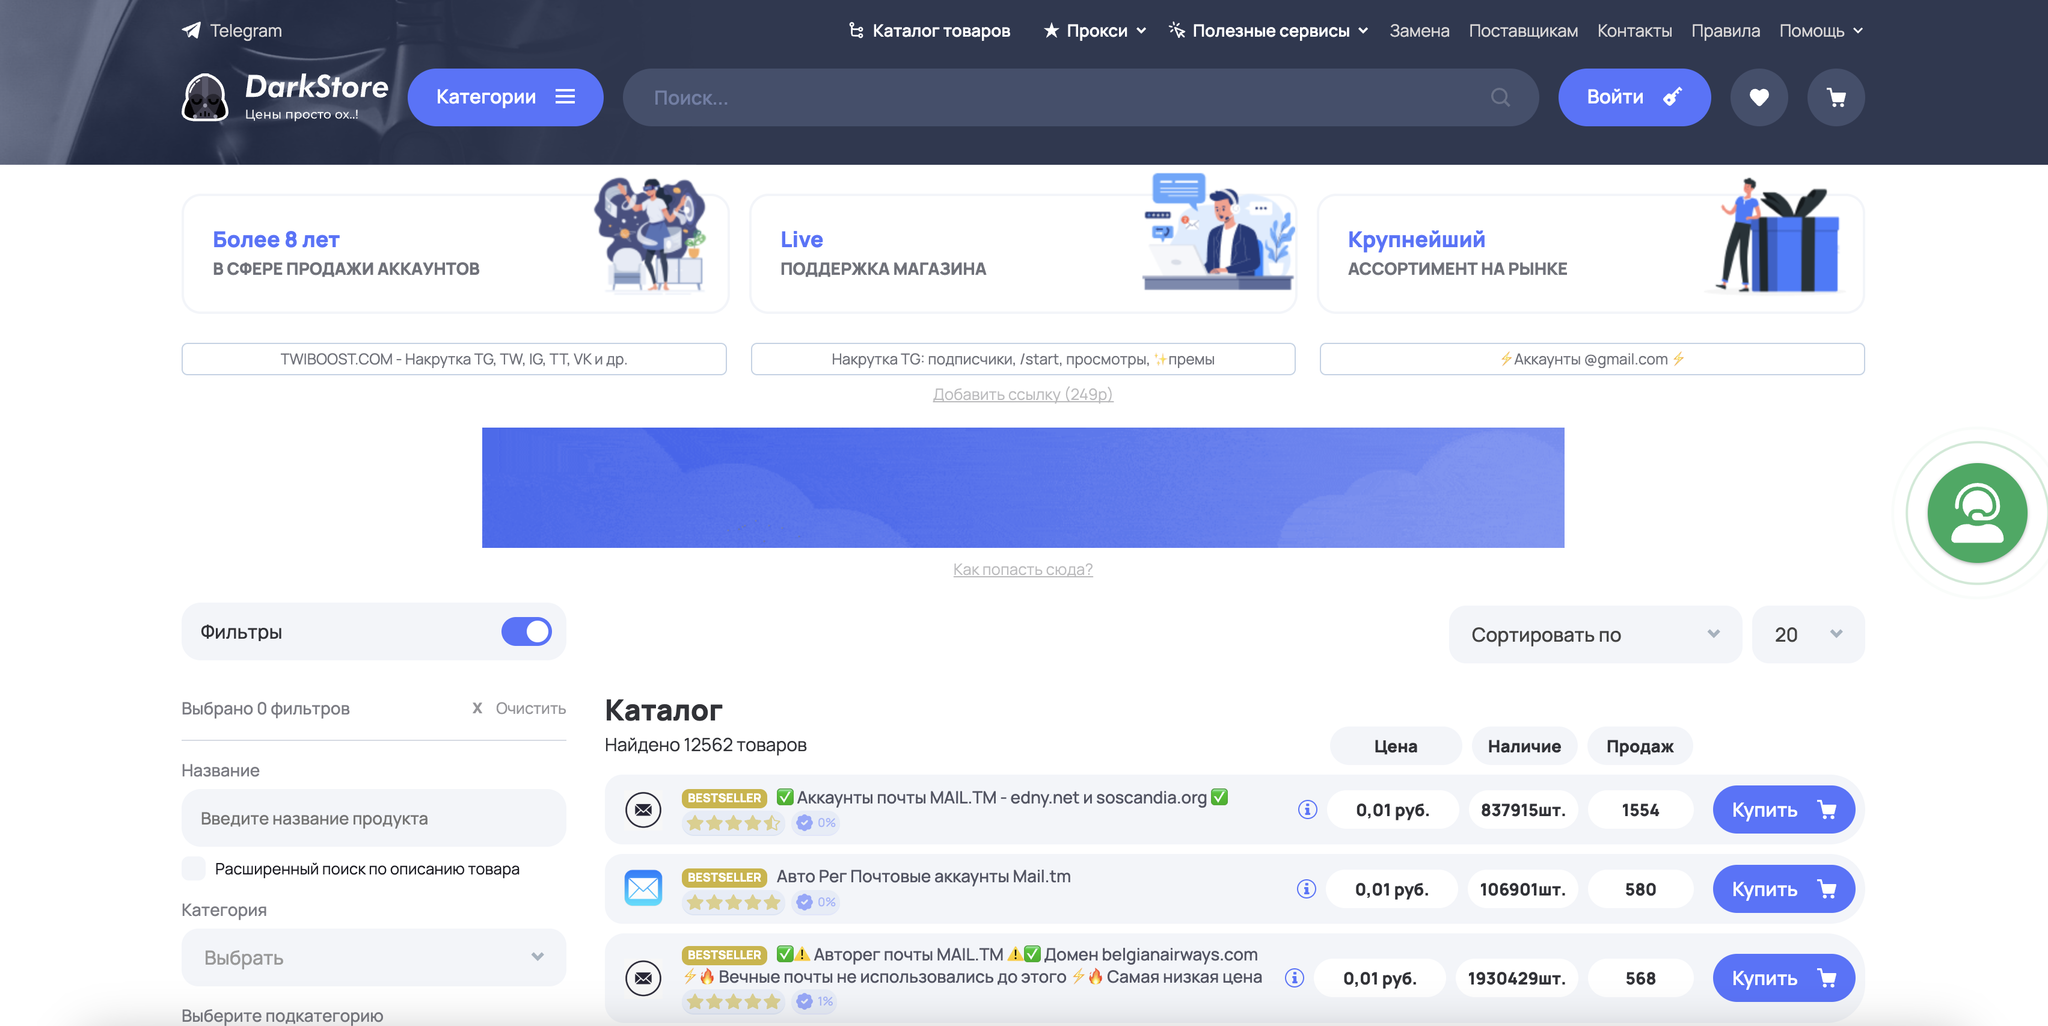Open the shopping cart icon in header
Screen dimensions: 2048x1026
click(1836, 97)
